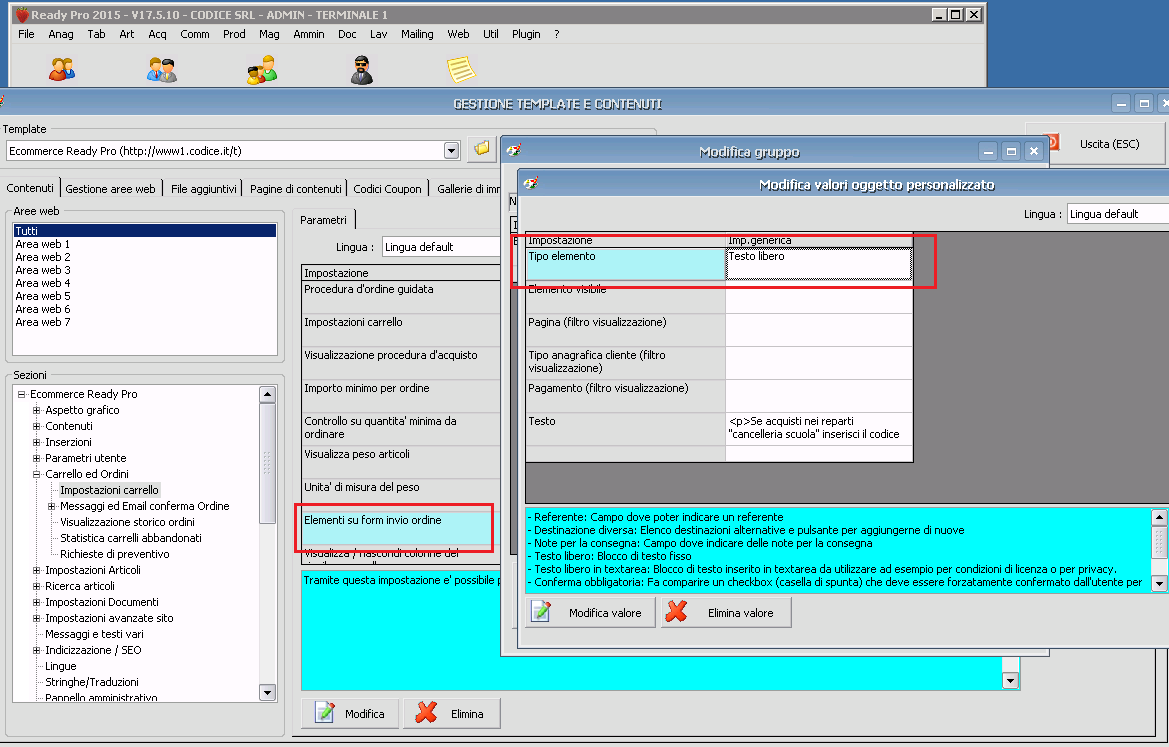The image size is (1169, 747).
Task: Select Impostazioni carrello tree item
Action: tap(109, 490)
